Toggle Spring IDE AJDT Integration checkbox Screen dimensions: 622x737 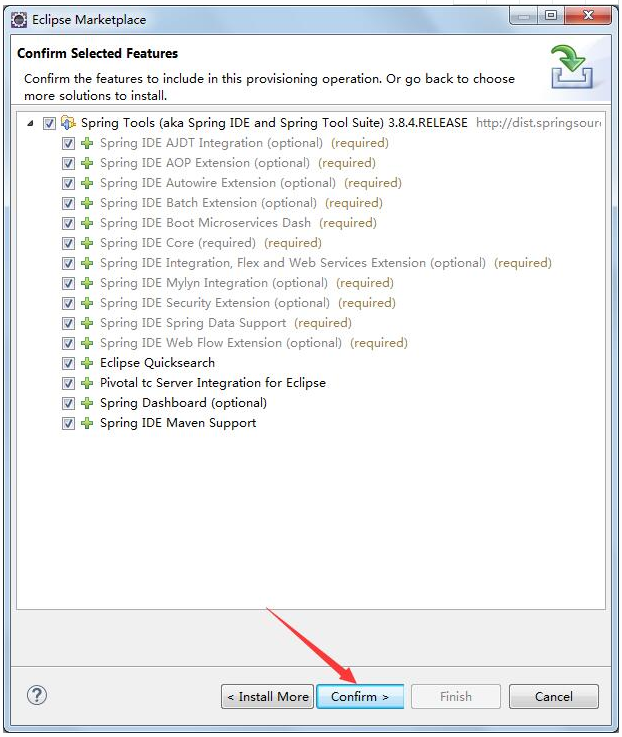68,143
